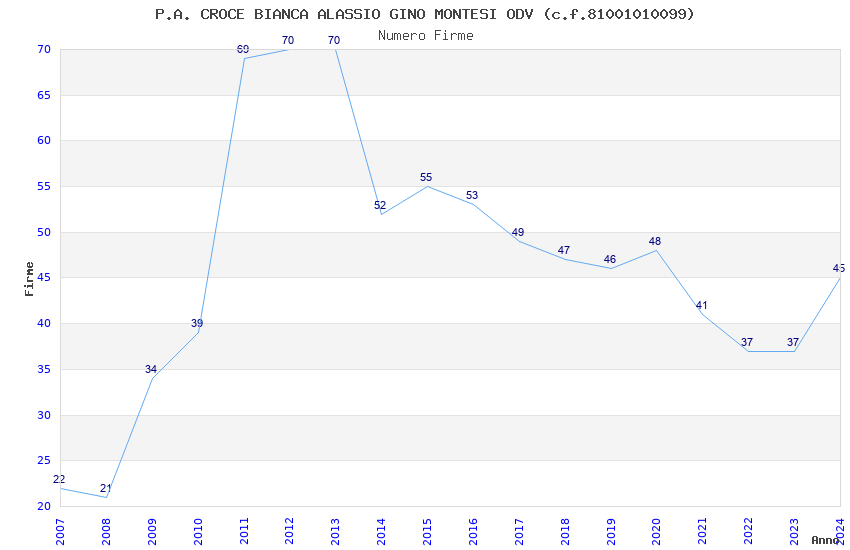Choose the 2024 year label

click(840, 532)
